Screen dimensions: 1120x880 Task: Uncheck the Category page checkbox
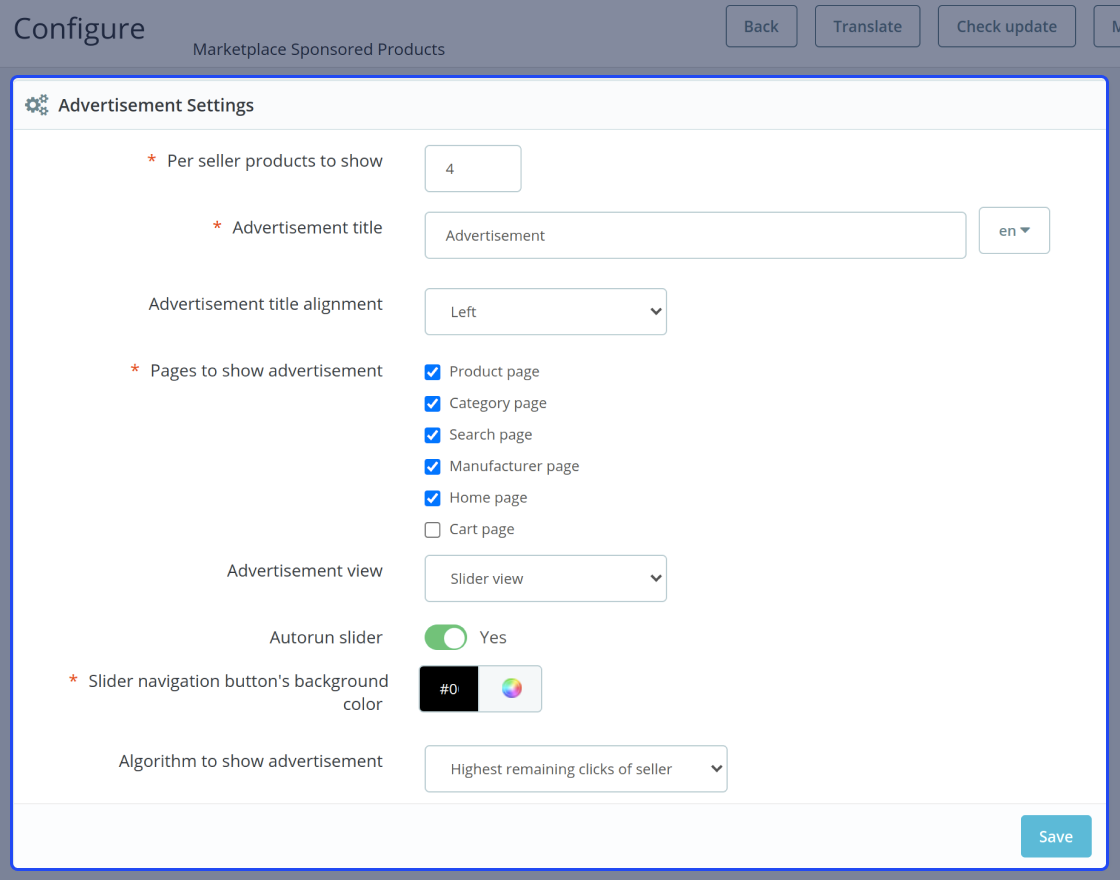click(432, 404)
